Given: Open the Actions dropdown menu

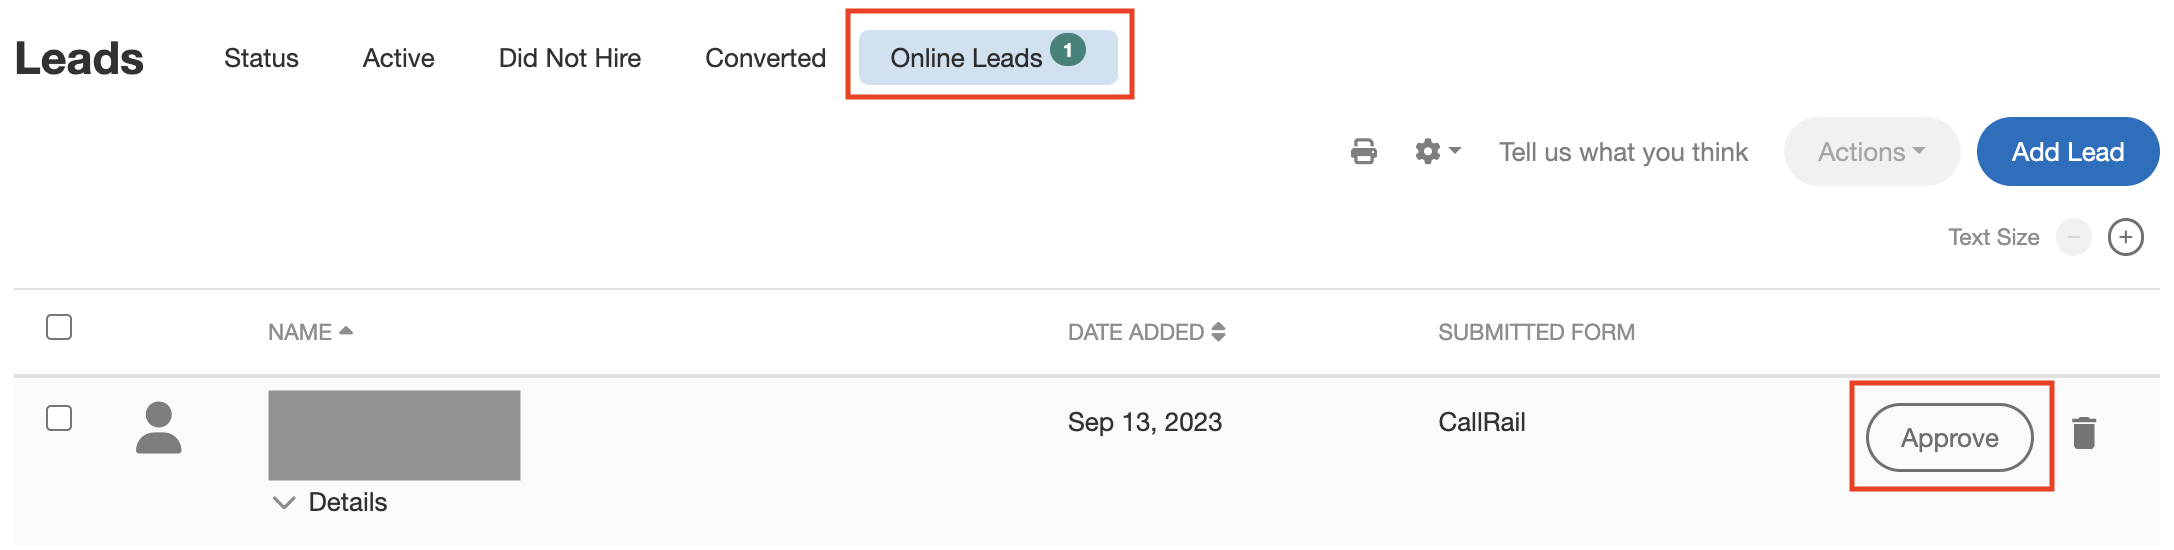Looking at the screenshot, I should click(1871, 152).
